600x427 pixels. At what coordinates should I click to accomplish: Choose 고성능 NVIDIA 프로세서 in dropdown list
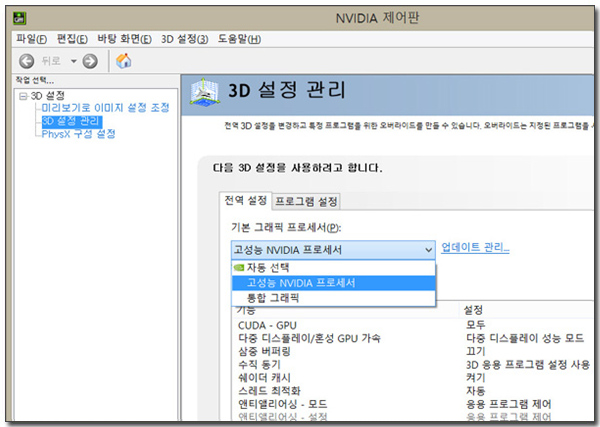(x=333, y=283)
